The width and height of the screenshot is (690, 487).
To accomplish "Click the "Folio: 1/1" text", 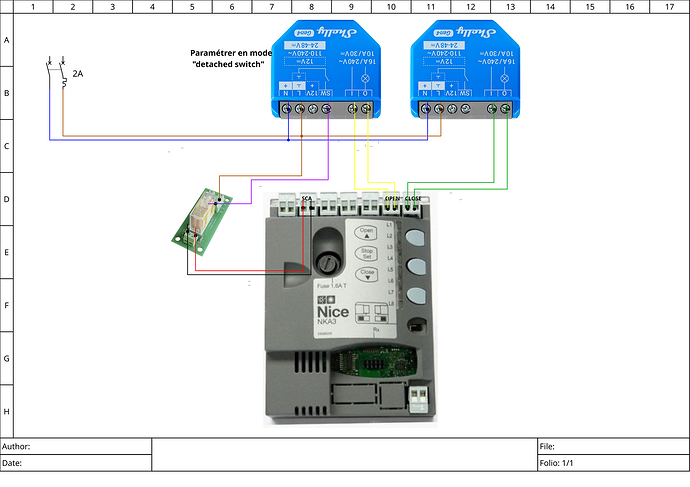I will pyautogui.click(x=556, y=463).
